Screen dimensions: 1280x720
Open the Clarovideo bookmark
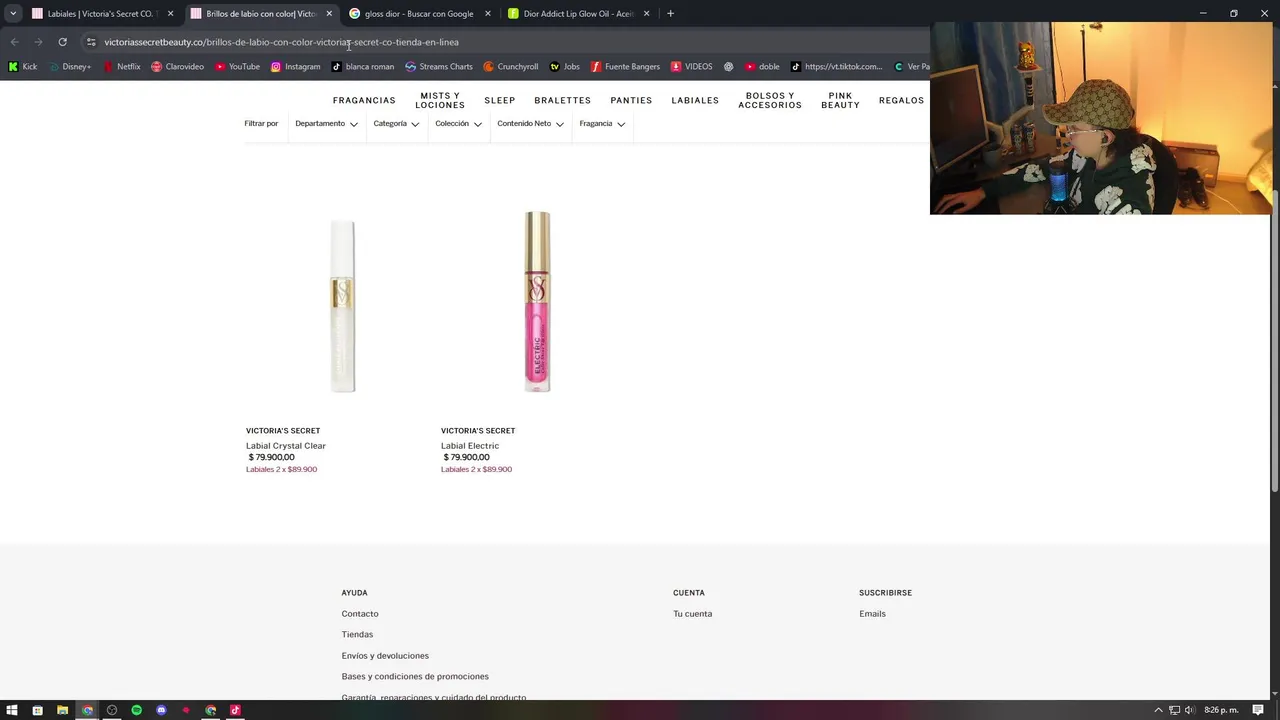click(177, 67)
